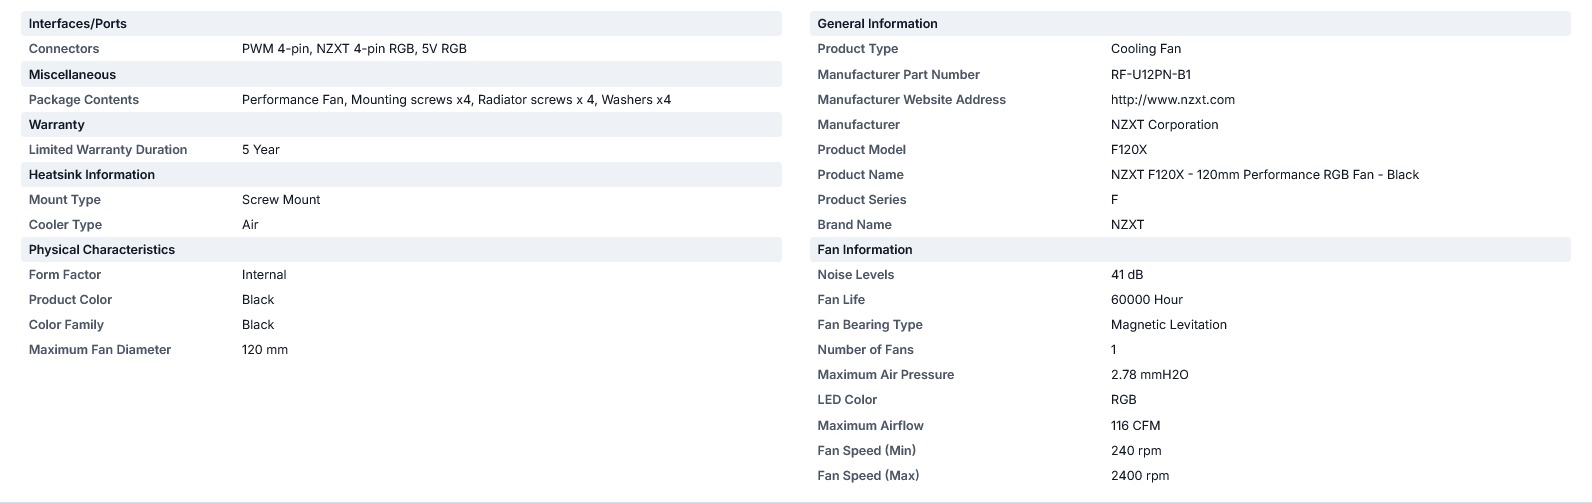Click the General Information section header
This screenshot has height=503, width=1592.
(x=1190, y=23)
